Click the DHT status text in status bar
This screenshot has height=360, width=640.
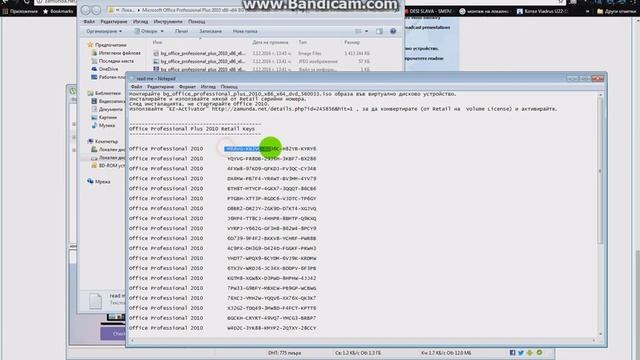point(284,353)
